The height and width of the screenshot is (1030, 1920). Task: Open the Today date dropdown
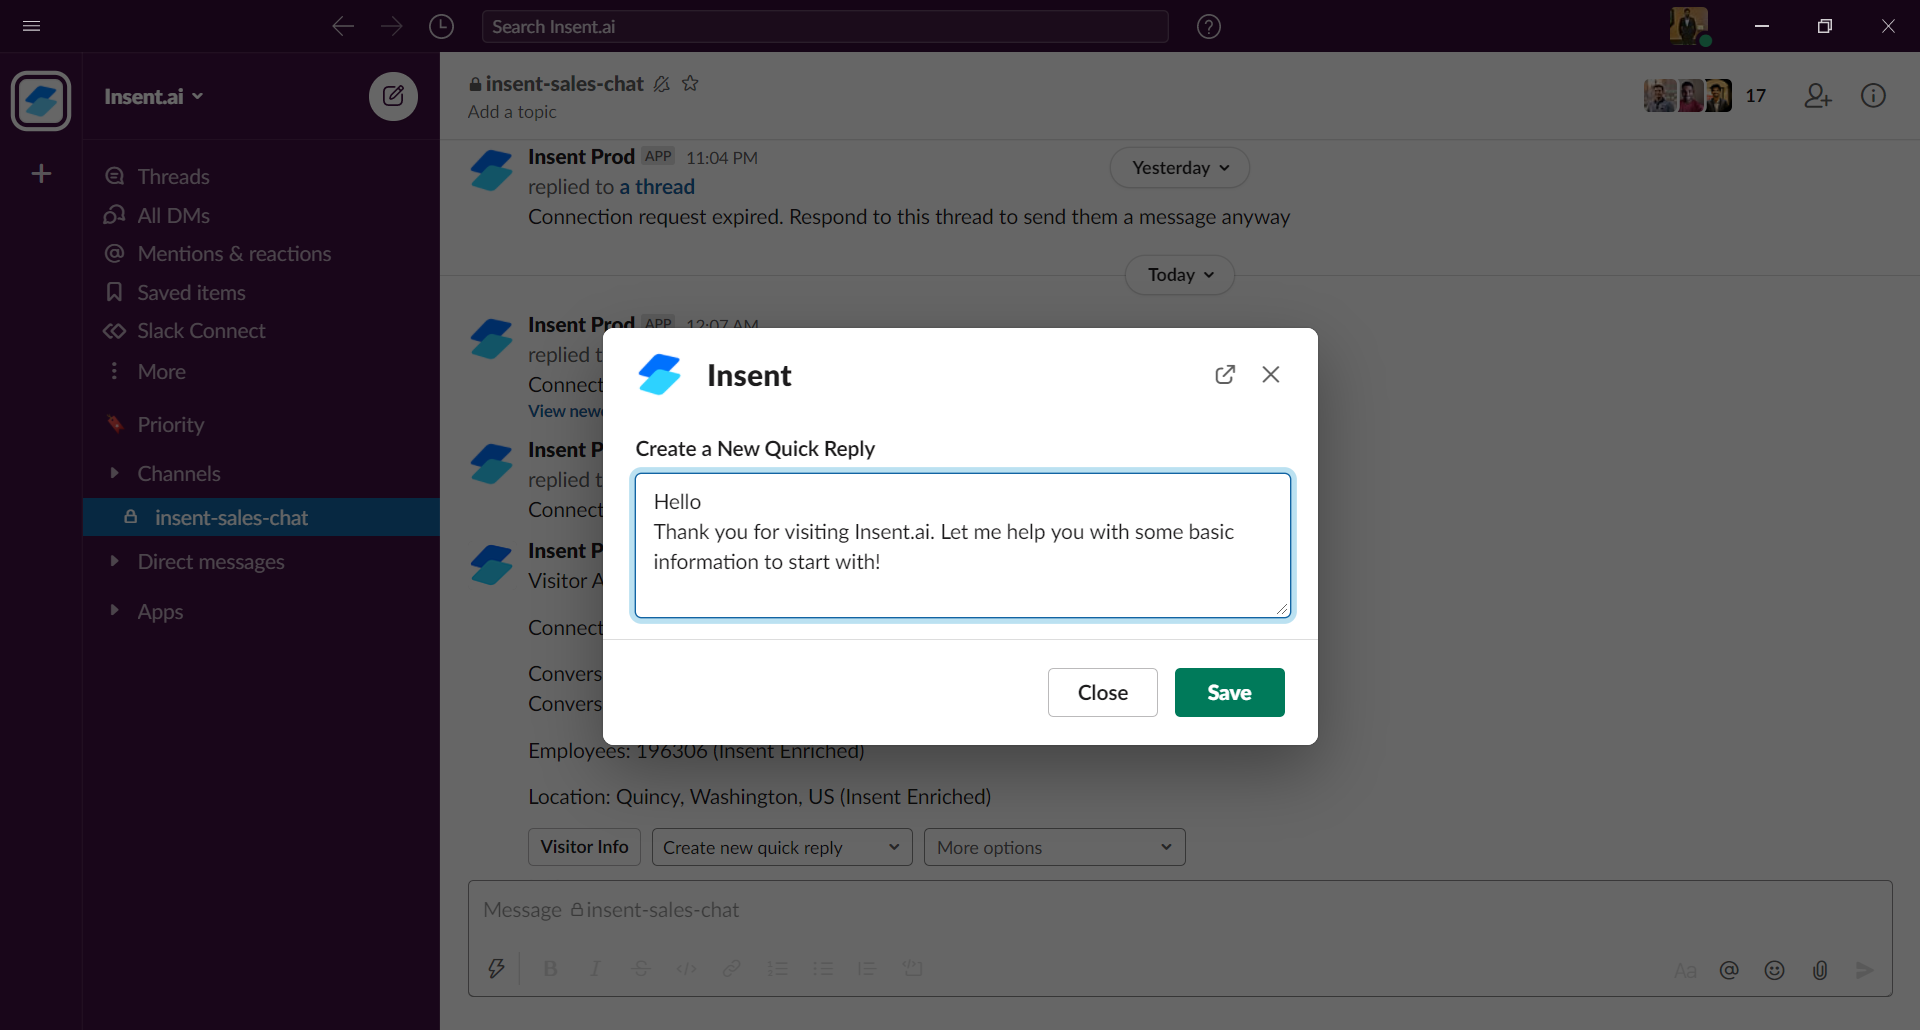(1180, 275)
